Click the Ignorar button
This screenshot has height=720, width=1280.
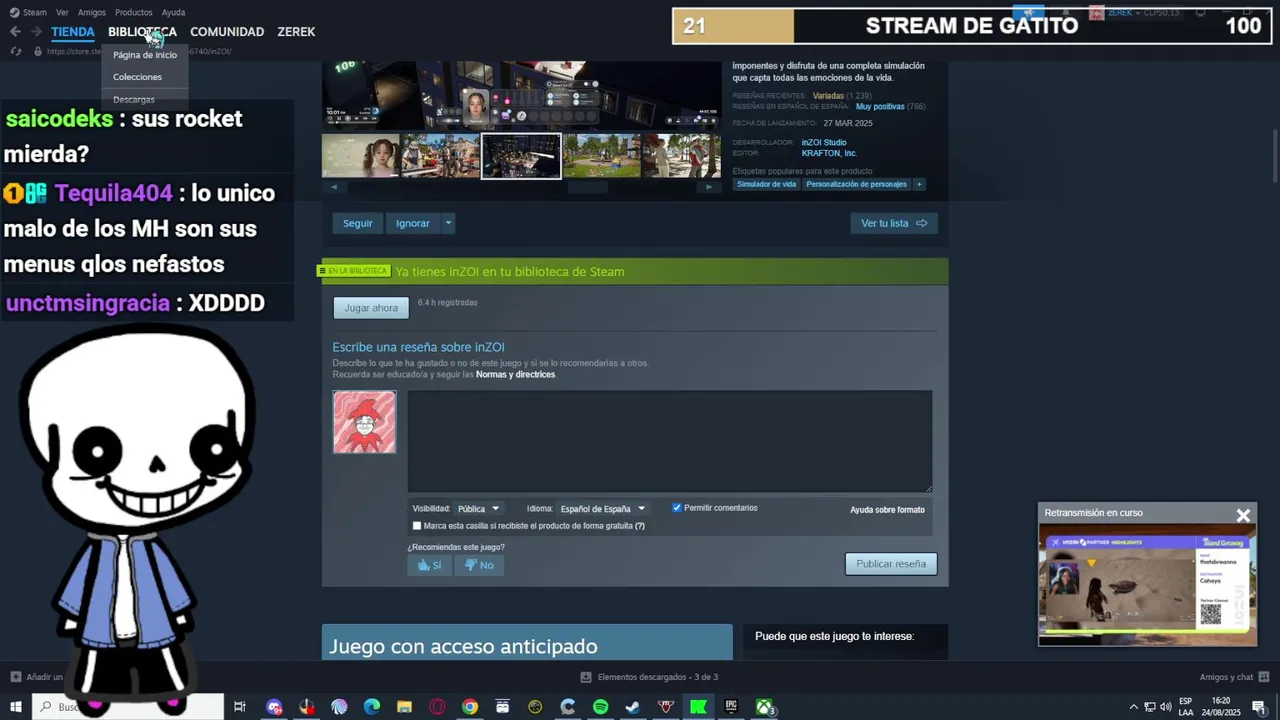pos(412,223)
